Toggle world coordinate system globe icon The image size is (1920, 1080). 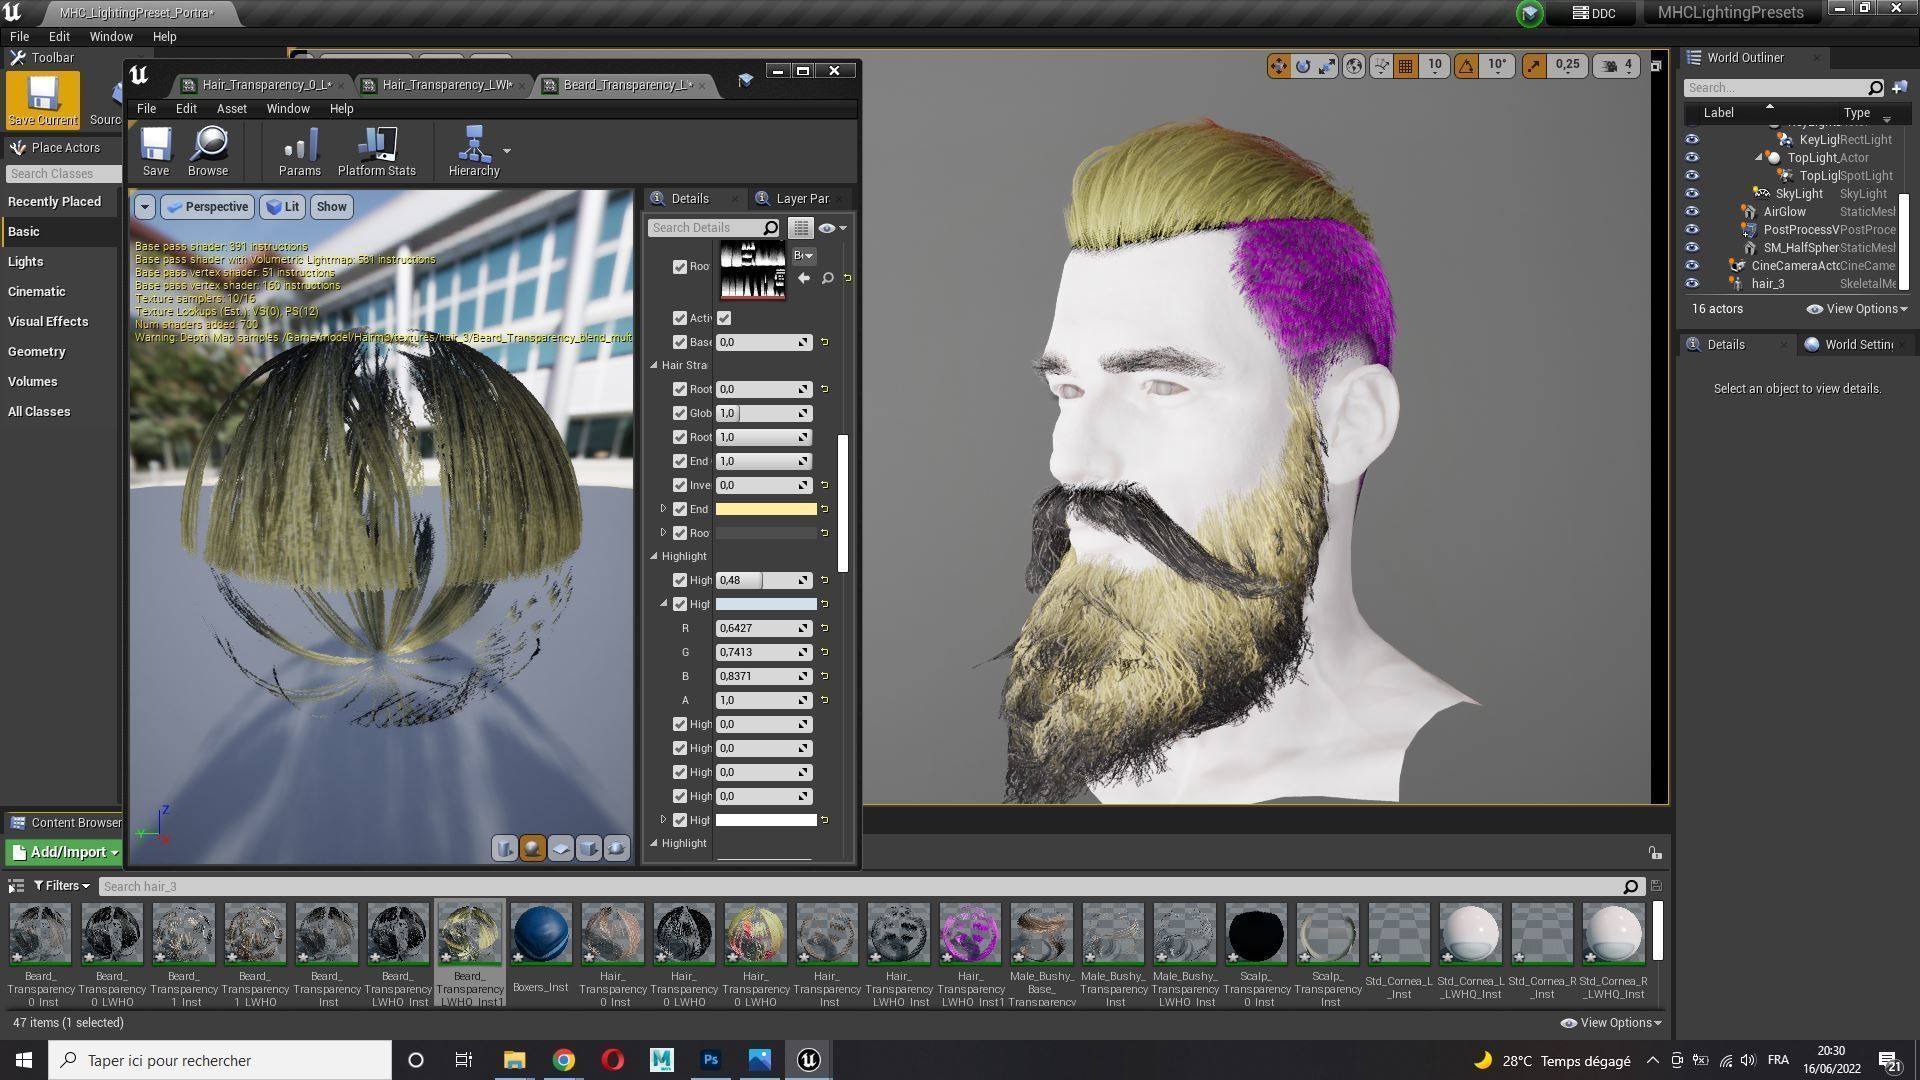pyautogui.click(x=1354, y=66)
